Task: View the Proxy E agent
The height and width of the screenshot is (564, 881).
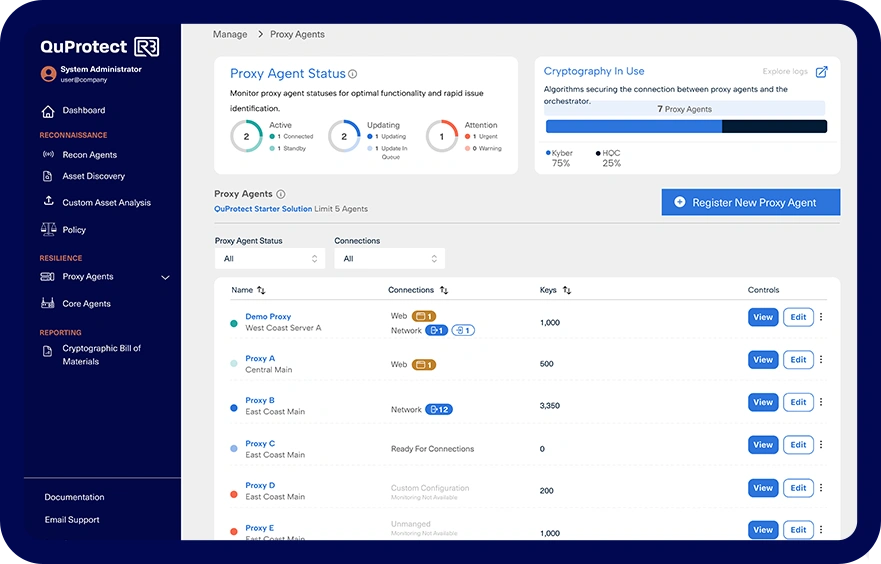Action: point(763,530)
